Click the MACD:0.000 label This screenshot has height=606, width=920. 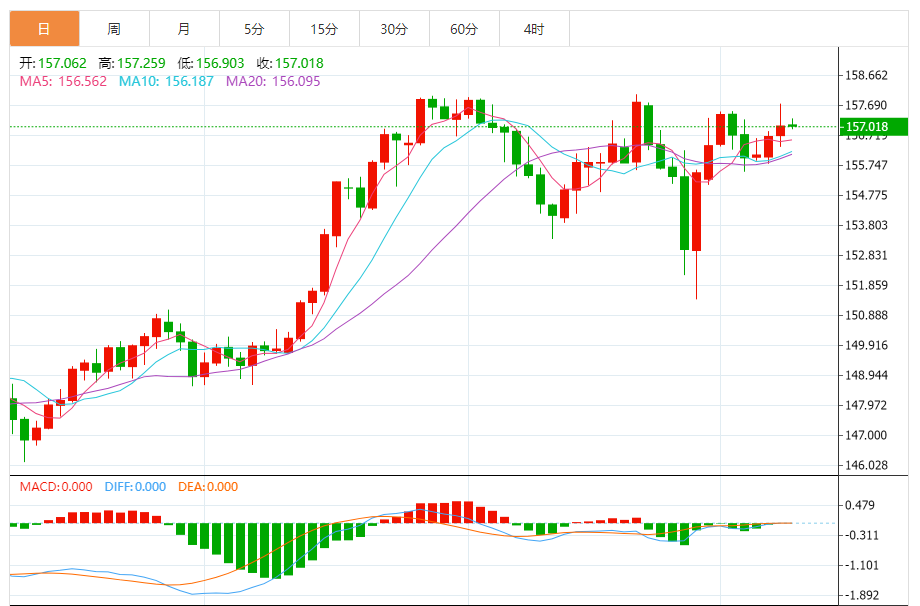[56, 487]
